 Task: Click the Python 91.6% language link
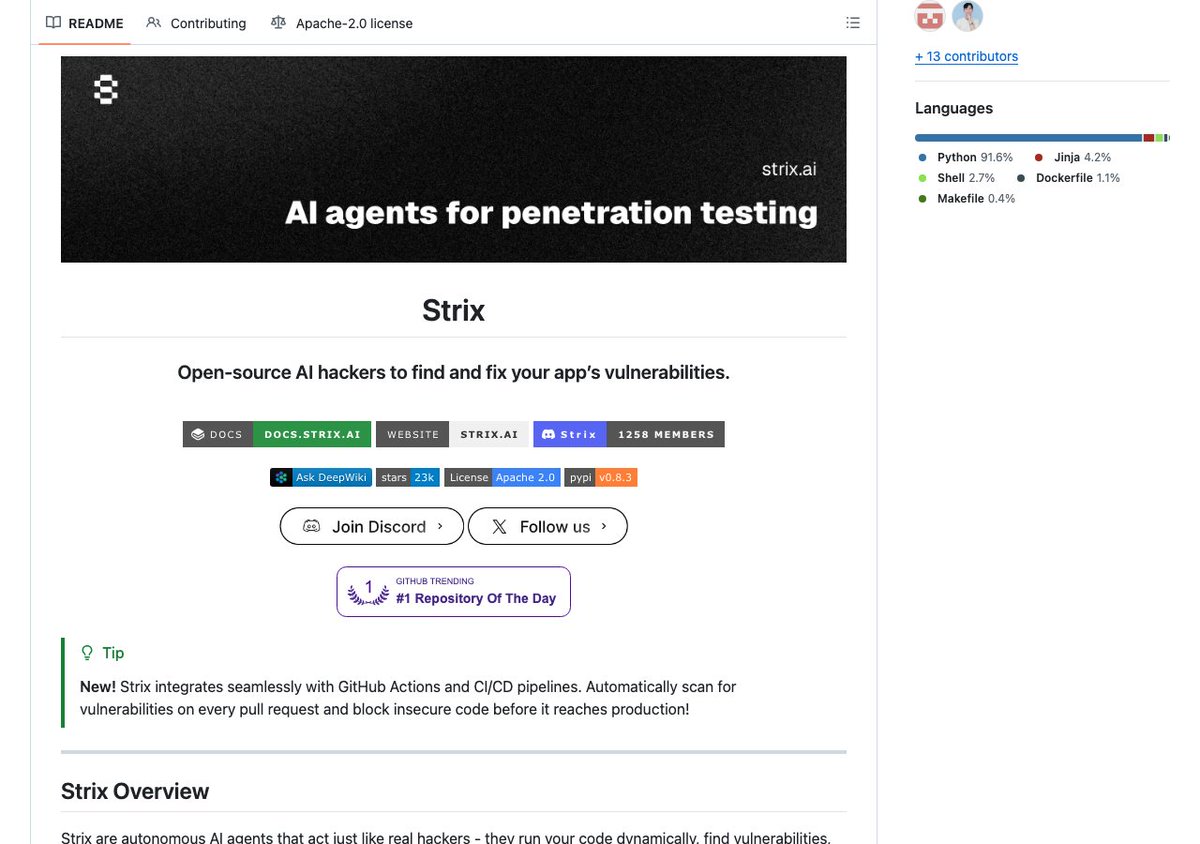coord(966,157)
